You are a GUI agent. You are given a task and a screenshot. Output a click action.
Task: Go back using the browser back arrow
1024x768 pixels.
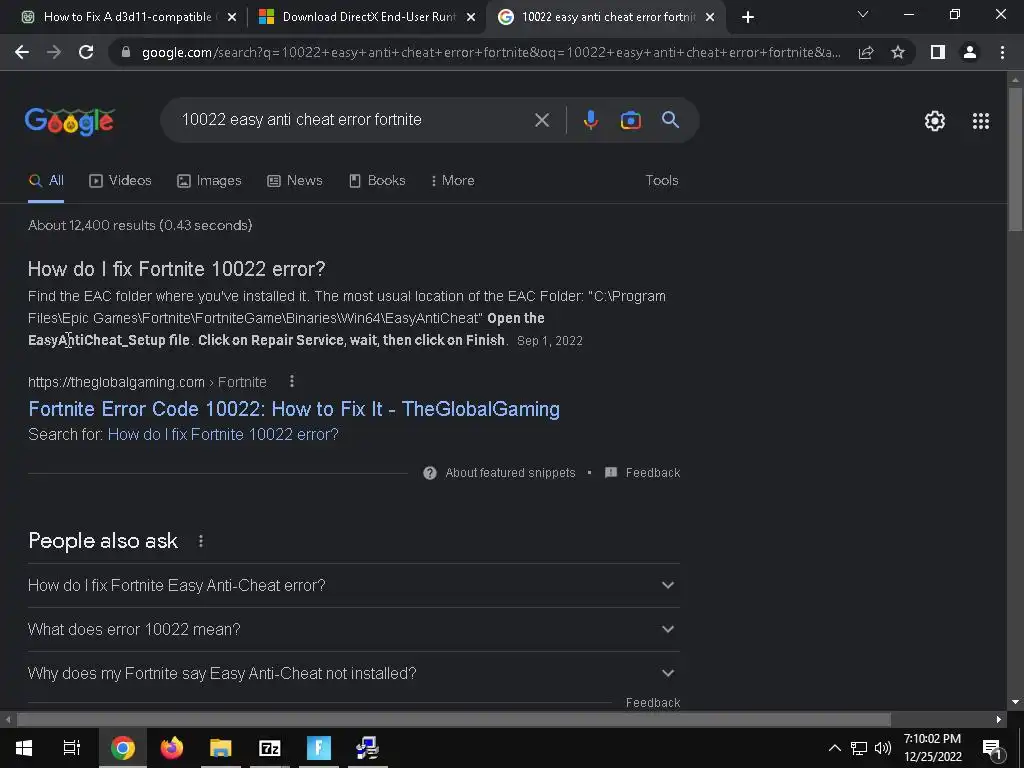(22, 52)
